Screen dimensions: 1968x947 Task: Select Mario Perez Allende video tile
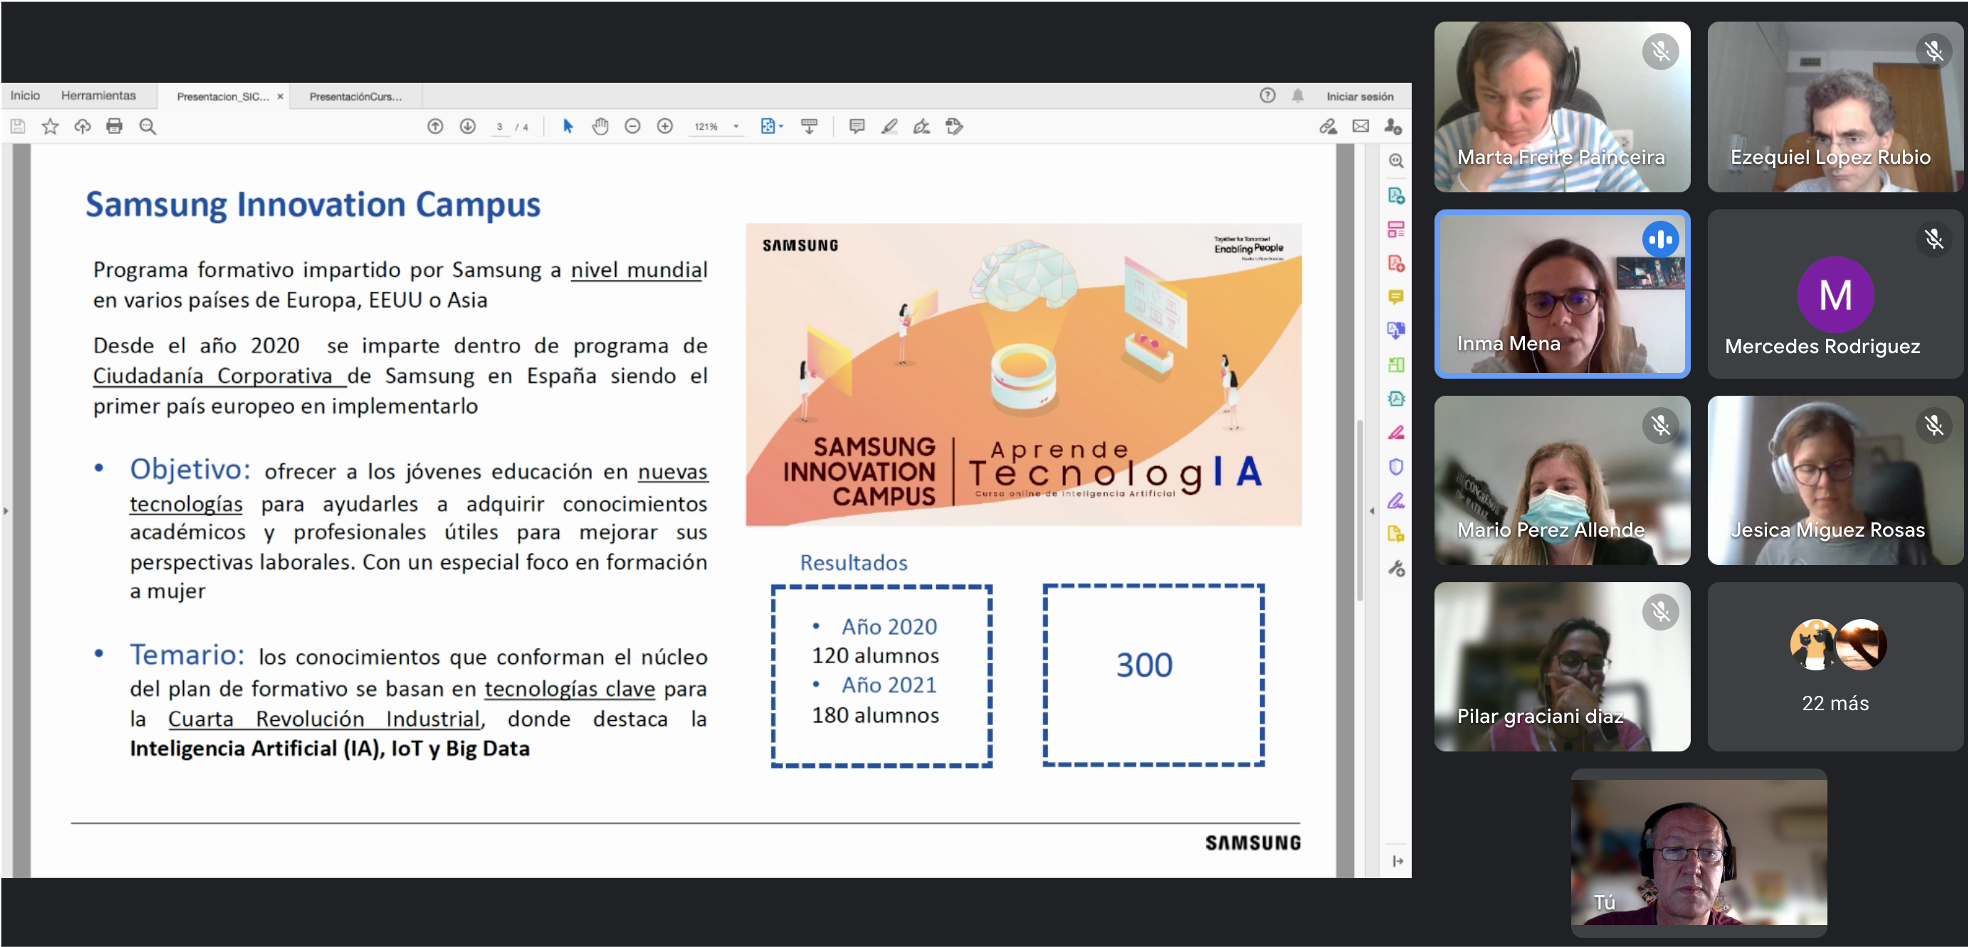click(1562, 480)
